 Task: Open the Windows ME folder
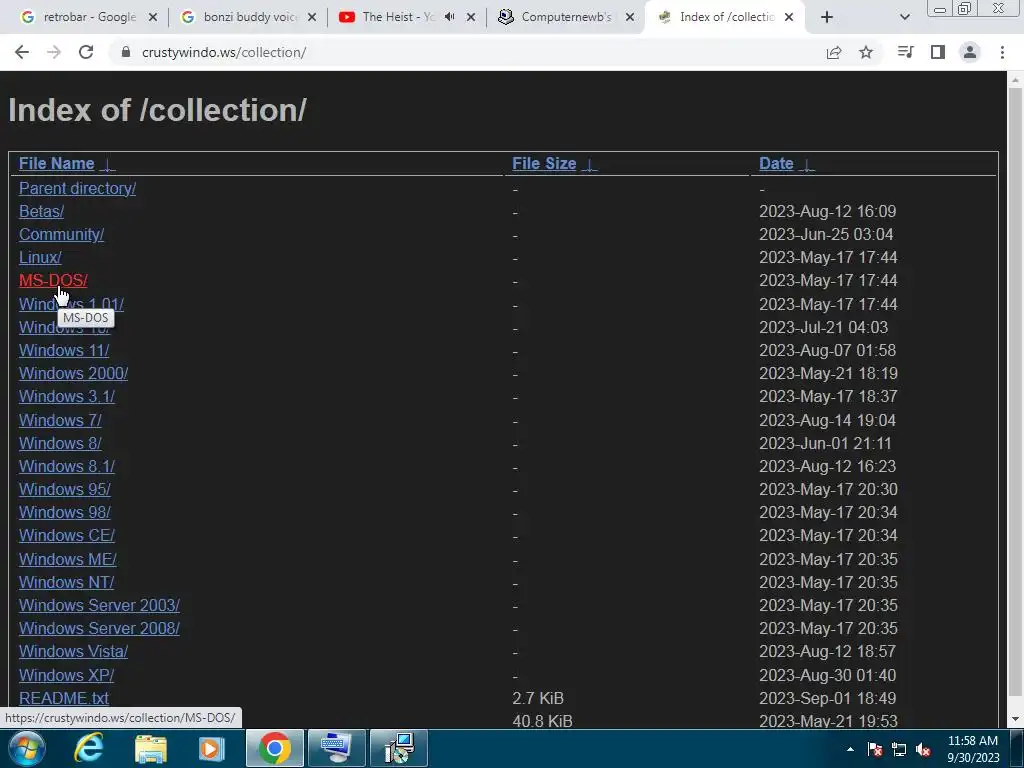[67, 559]
